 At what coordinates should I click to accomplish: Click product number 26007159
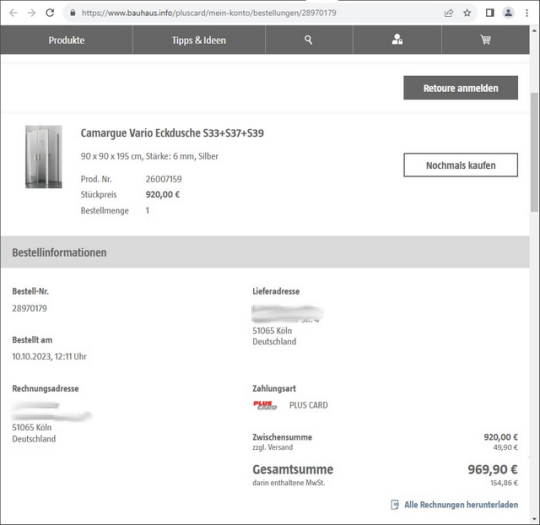pos(164,179)
